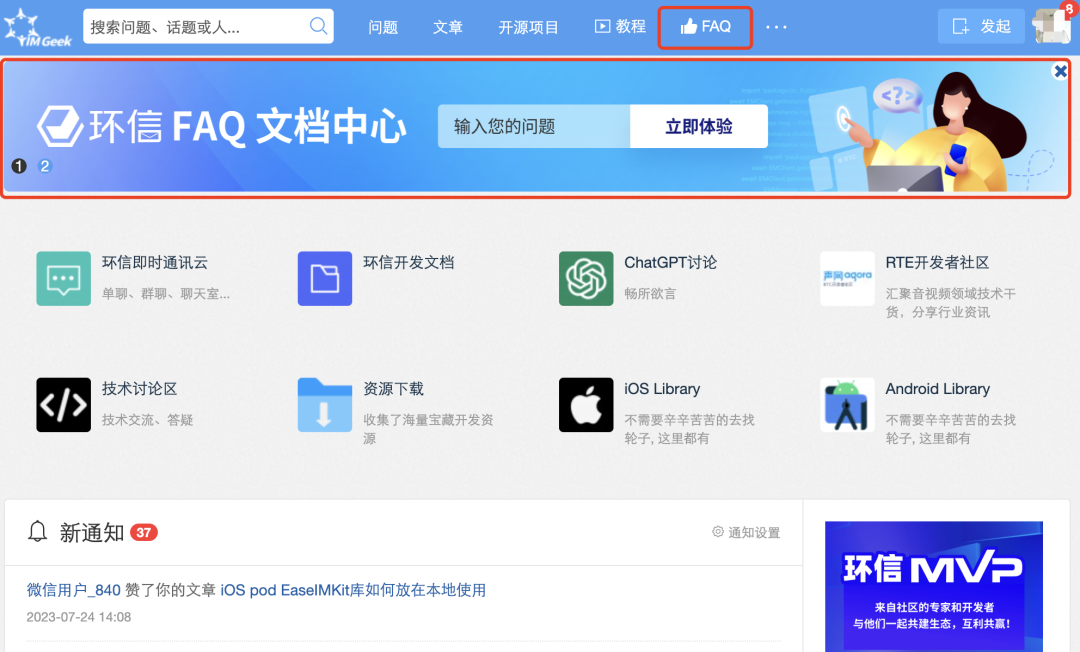Select banner slide indicator 2

coord(45,166)
